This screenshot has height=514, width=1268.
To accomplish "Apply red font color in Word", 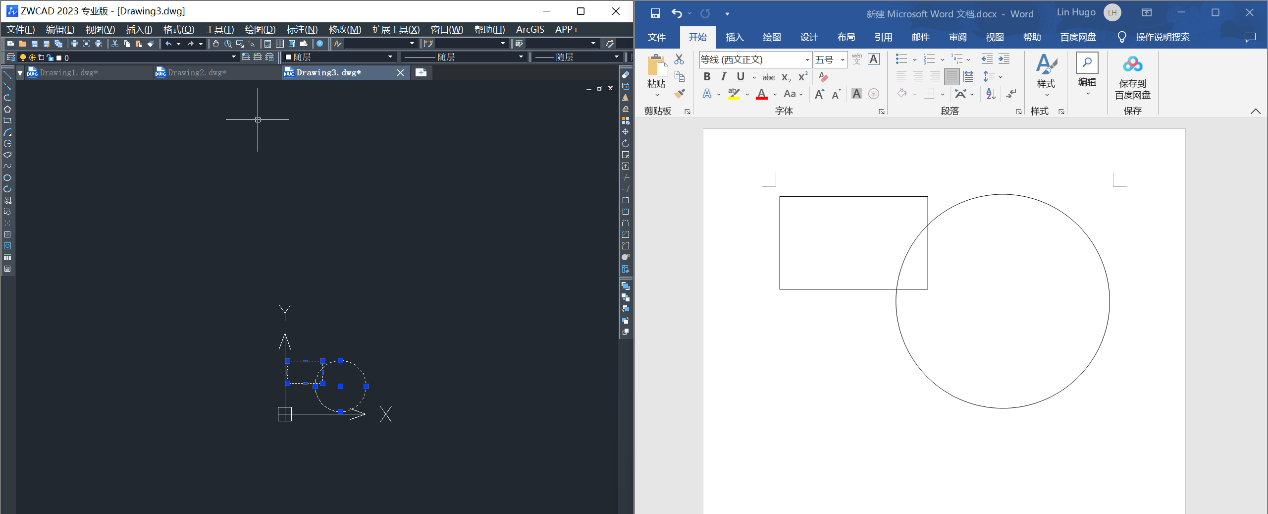I will tap(762, 94).
